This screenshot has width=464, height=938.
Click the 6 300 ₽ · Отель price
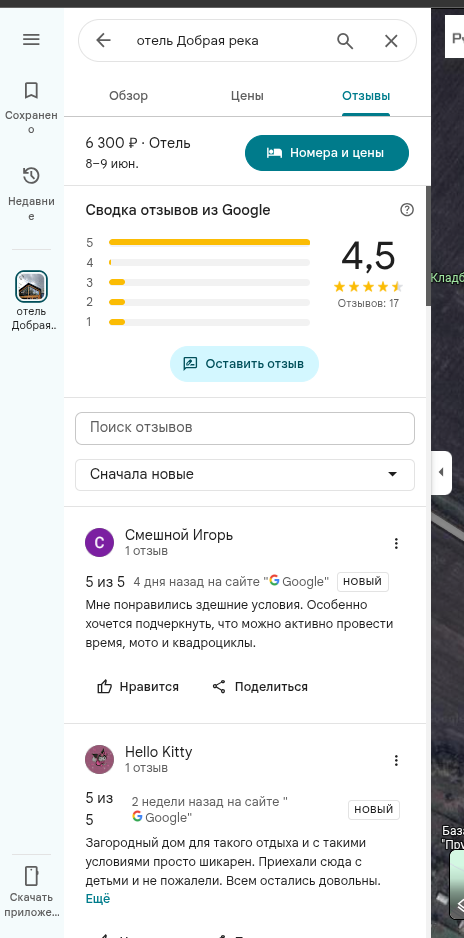tap(138, 143)
